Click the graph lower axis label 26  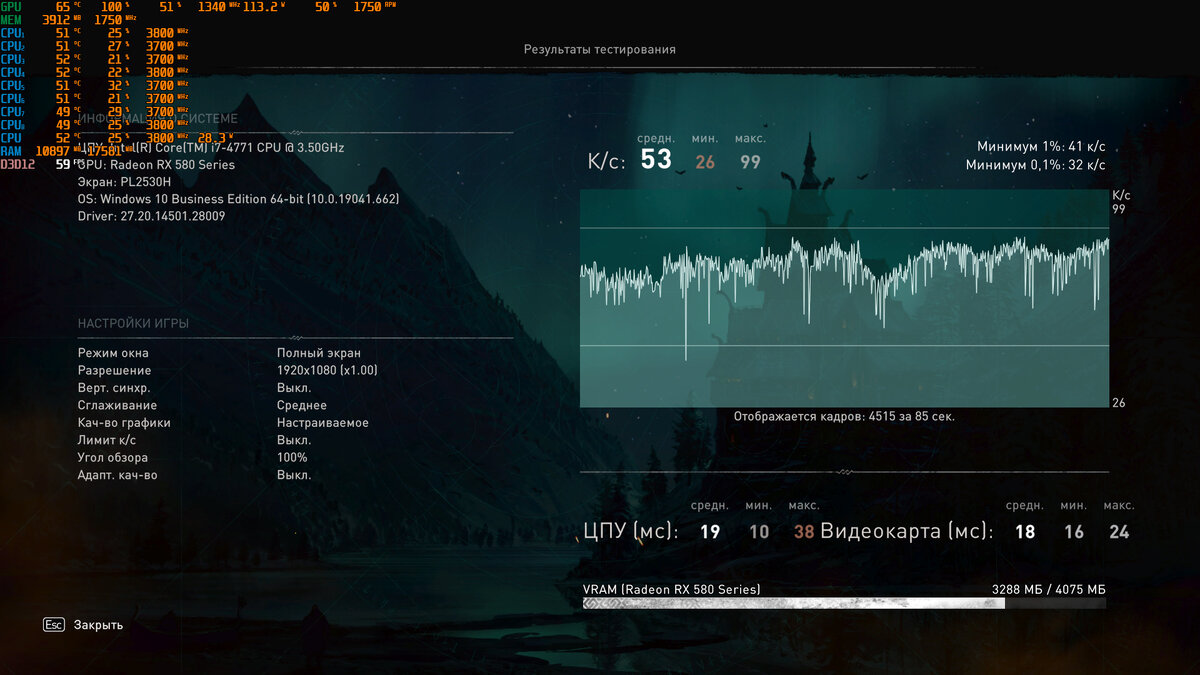(1119, 402)
